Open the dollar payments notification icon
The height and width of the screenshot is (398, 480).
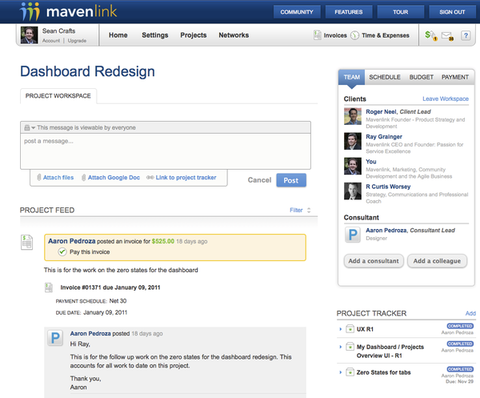click(x=431, y=35)
